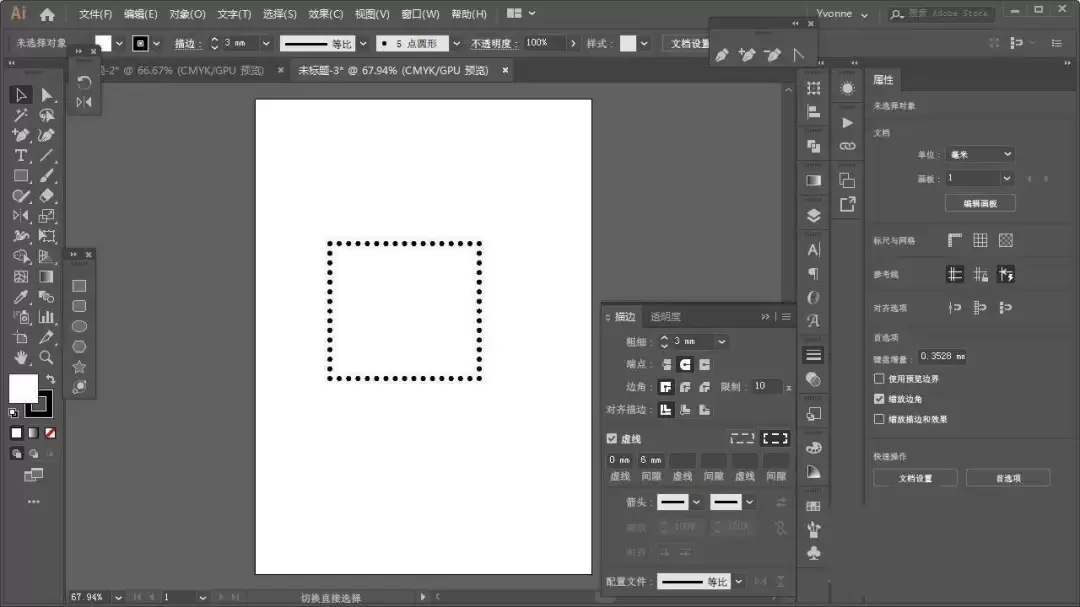Select the Column Graph tool
The image size is (1080, 607).
click(x=46, y=317)
